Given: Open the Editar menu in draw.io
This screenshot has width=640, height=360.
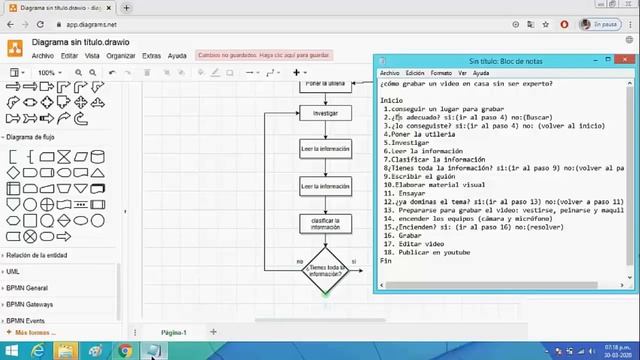Looking at the screenshot, I should 69,56.
